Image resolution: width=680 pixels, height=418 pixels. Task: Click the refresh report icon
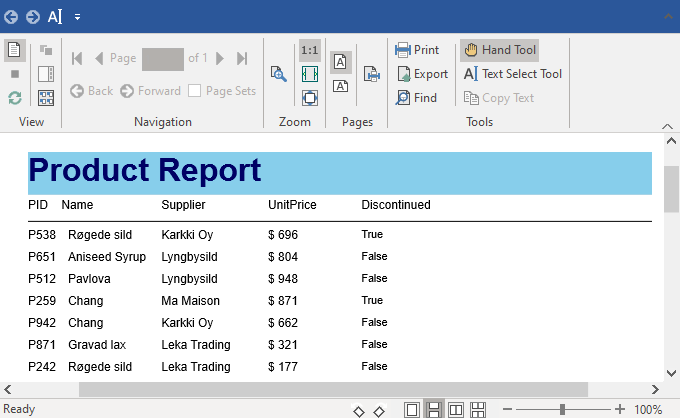tap(15, 98)
